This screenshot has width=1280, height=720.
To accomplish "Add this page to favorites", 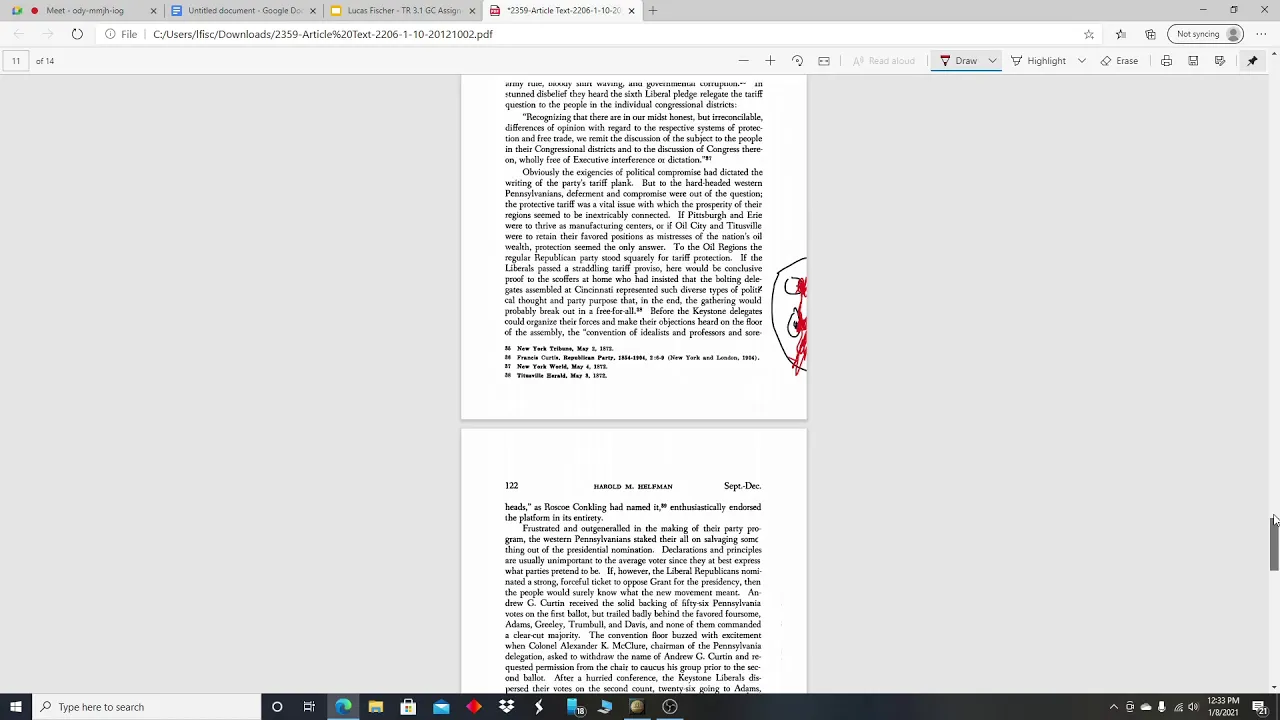I will [1089, 34].
